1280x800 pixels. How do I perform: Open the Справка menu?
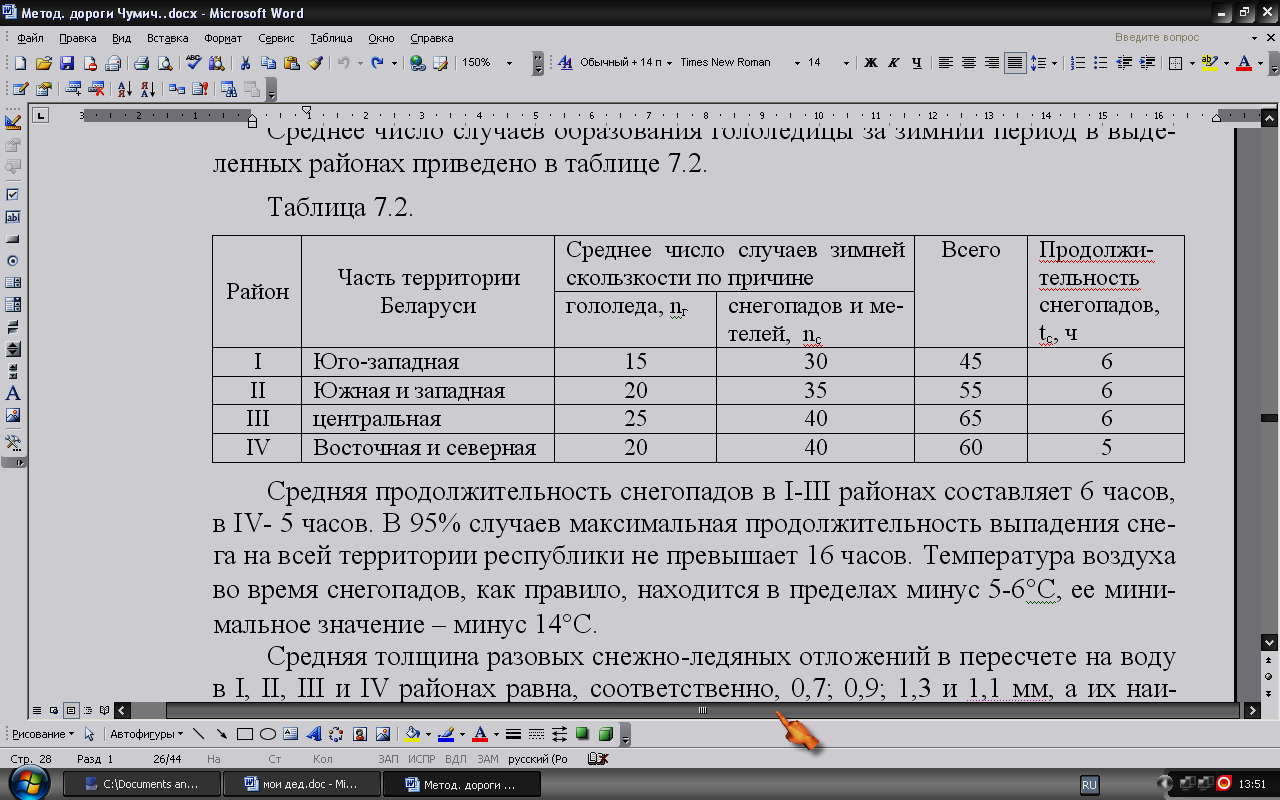tap(432, 38)
